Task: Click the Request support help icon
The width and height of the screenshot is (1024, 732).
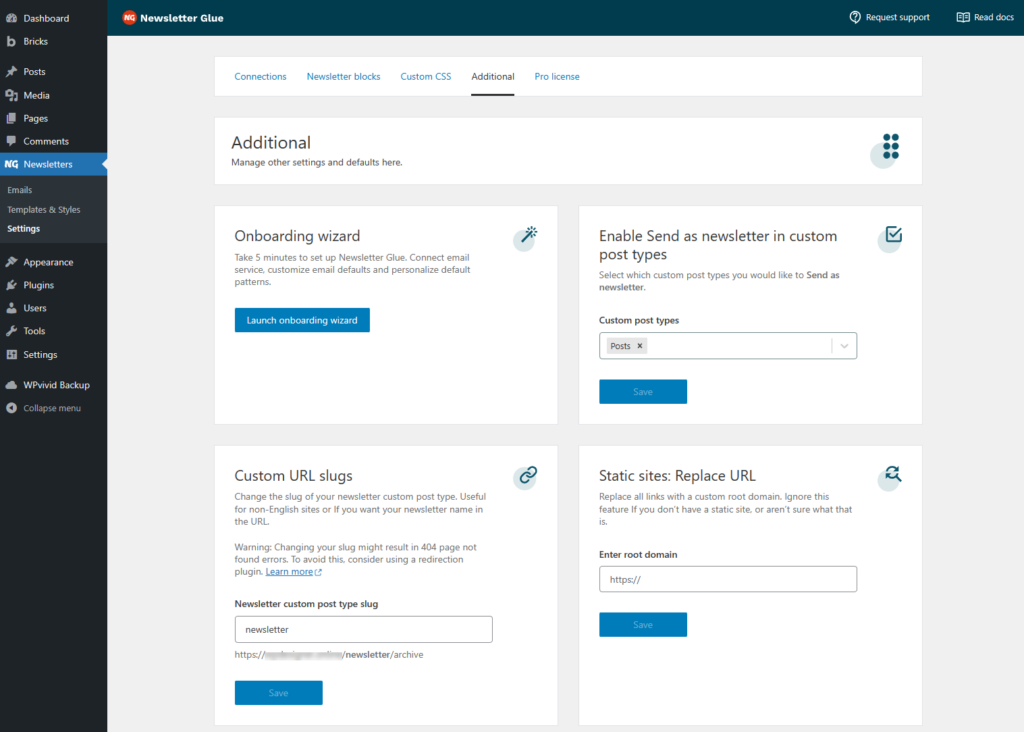Action: [x=855, y=17]
